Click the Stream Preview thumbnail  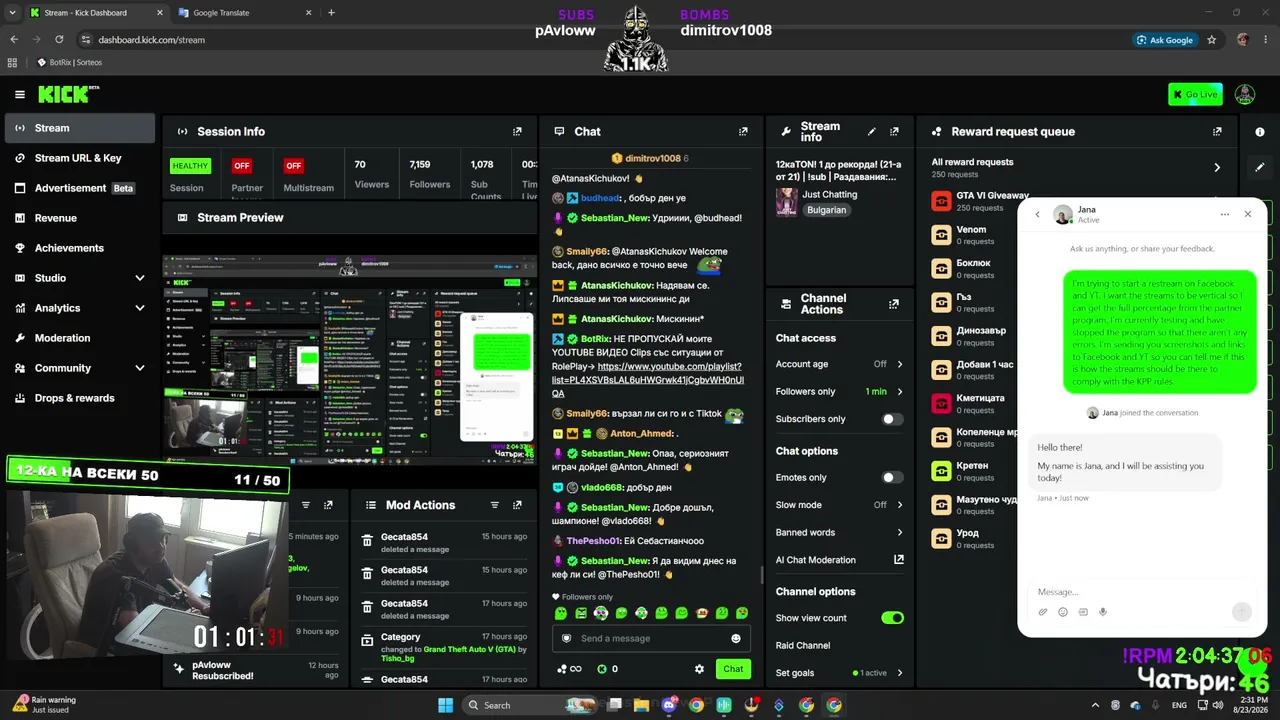coord(349,361)
